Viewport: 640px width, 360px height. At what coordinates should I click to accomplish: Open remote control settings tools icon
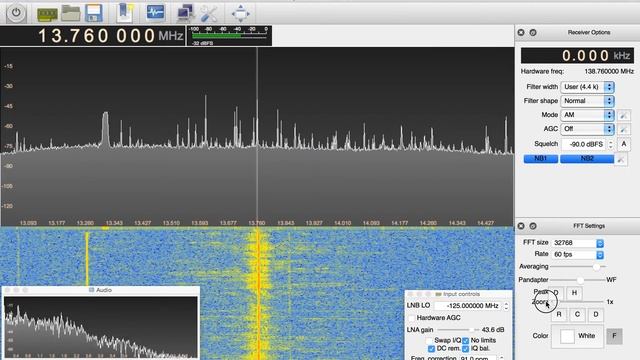209,13
